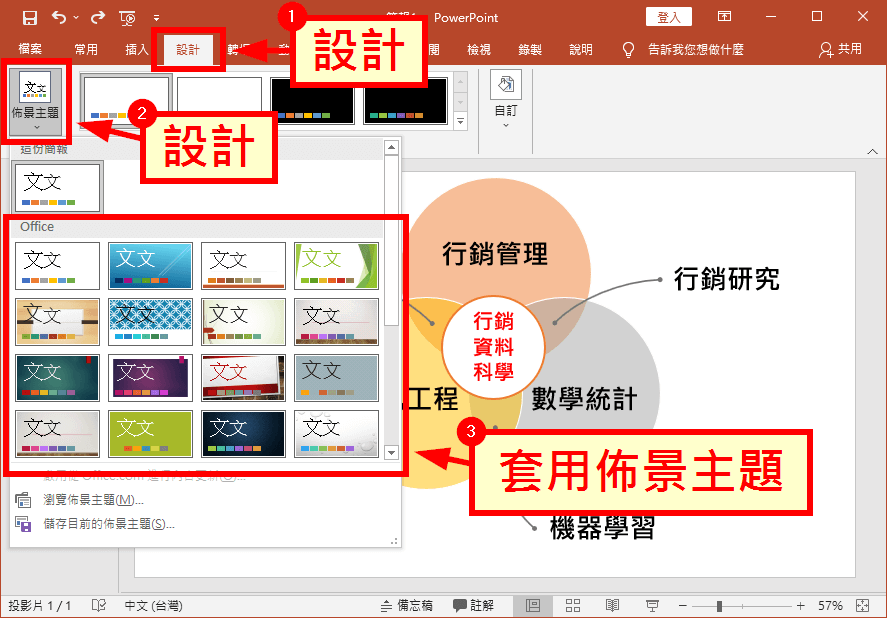Apply white theme with orange bottom line

tap(243, 266)
